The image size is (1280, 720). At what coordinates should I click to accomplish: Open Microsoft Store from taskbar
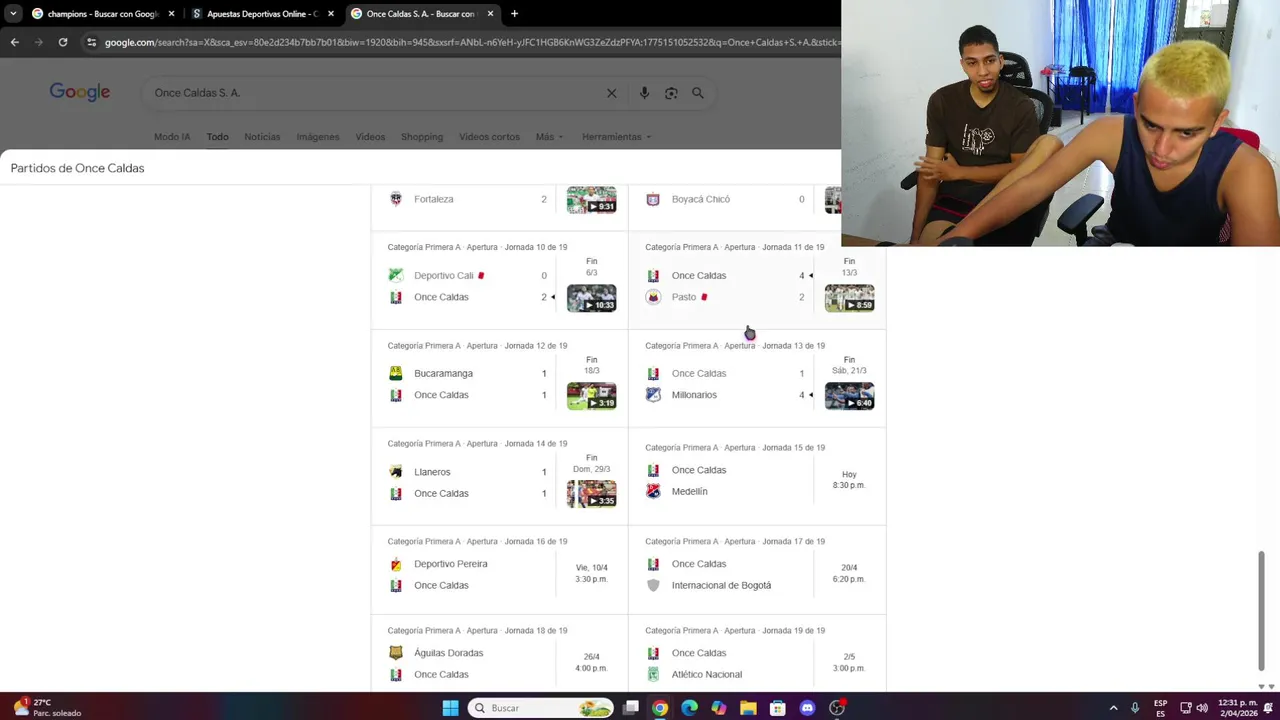778,708
